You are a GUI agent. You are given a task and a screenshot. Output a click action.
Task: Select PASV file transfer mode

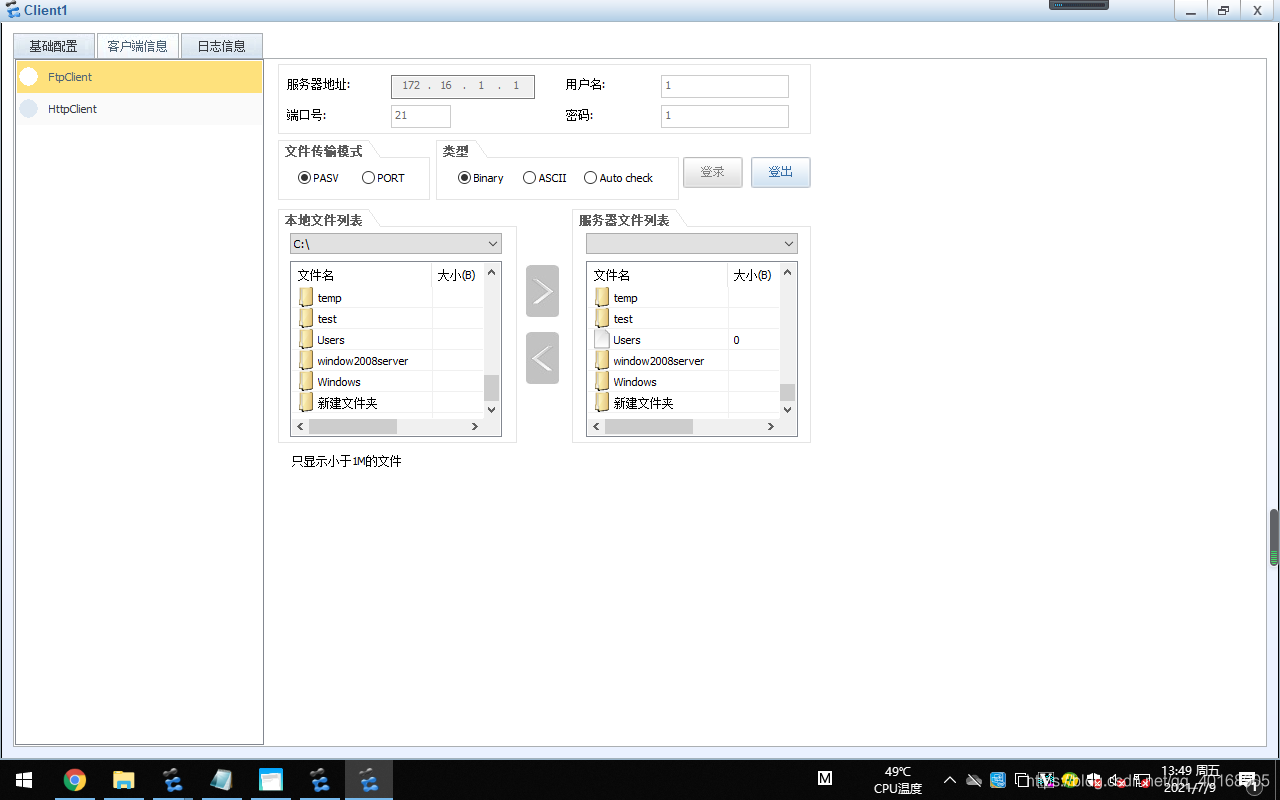click(x=319, y=178)
